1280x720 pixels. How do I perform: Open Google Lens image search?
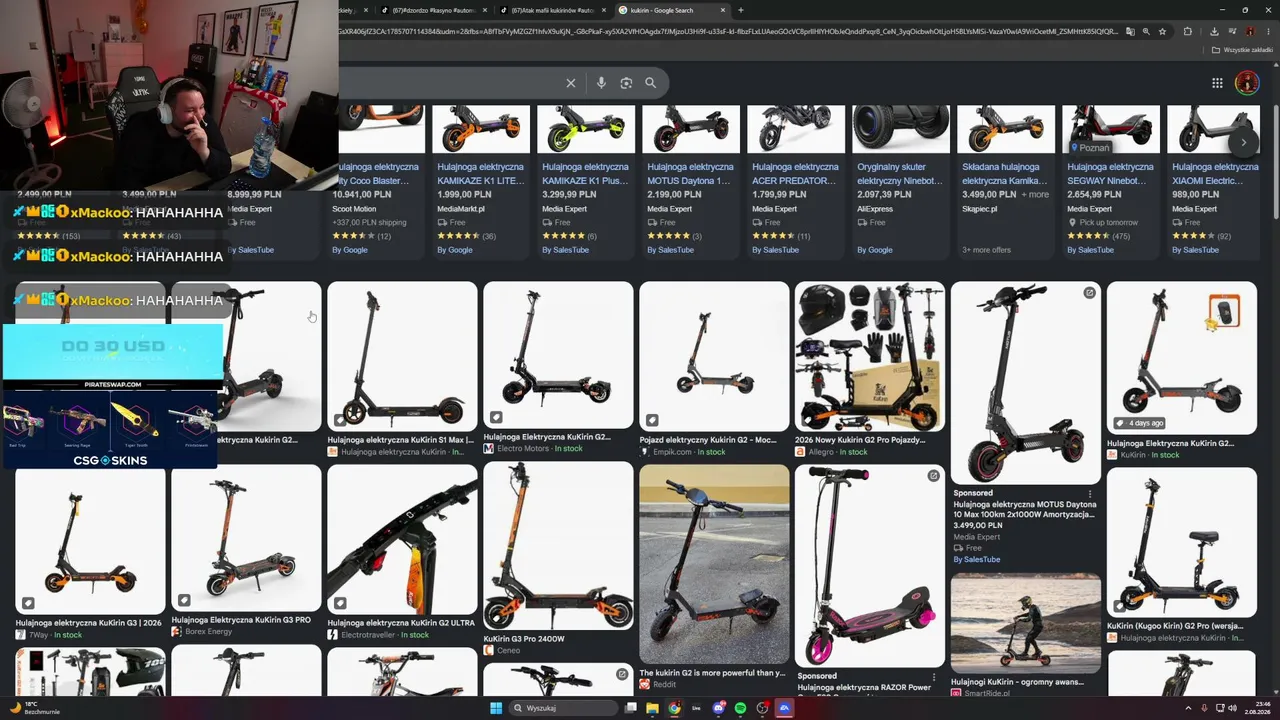[x=626, y=83]
